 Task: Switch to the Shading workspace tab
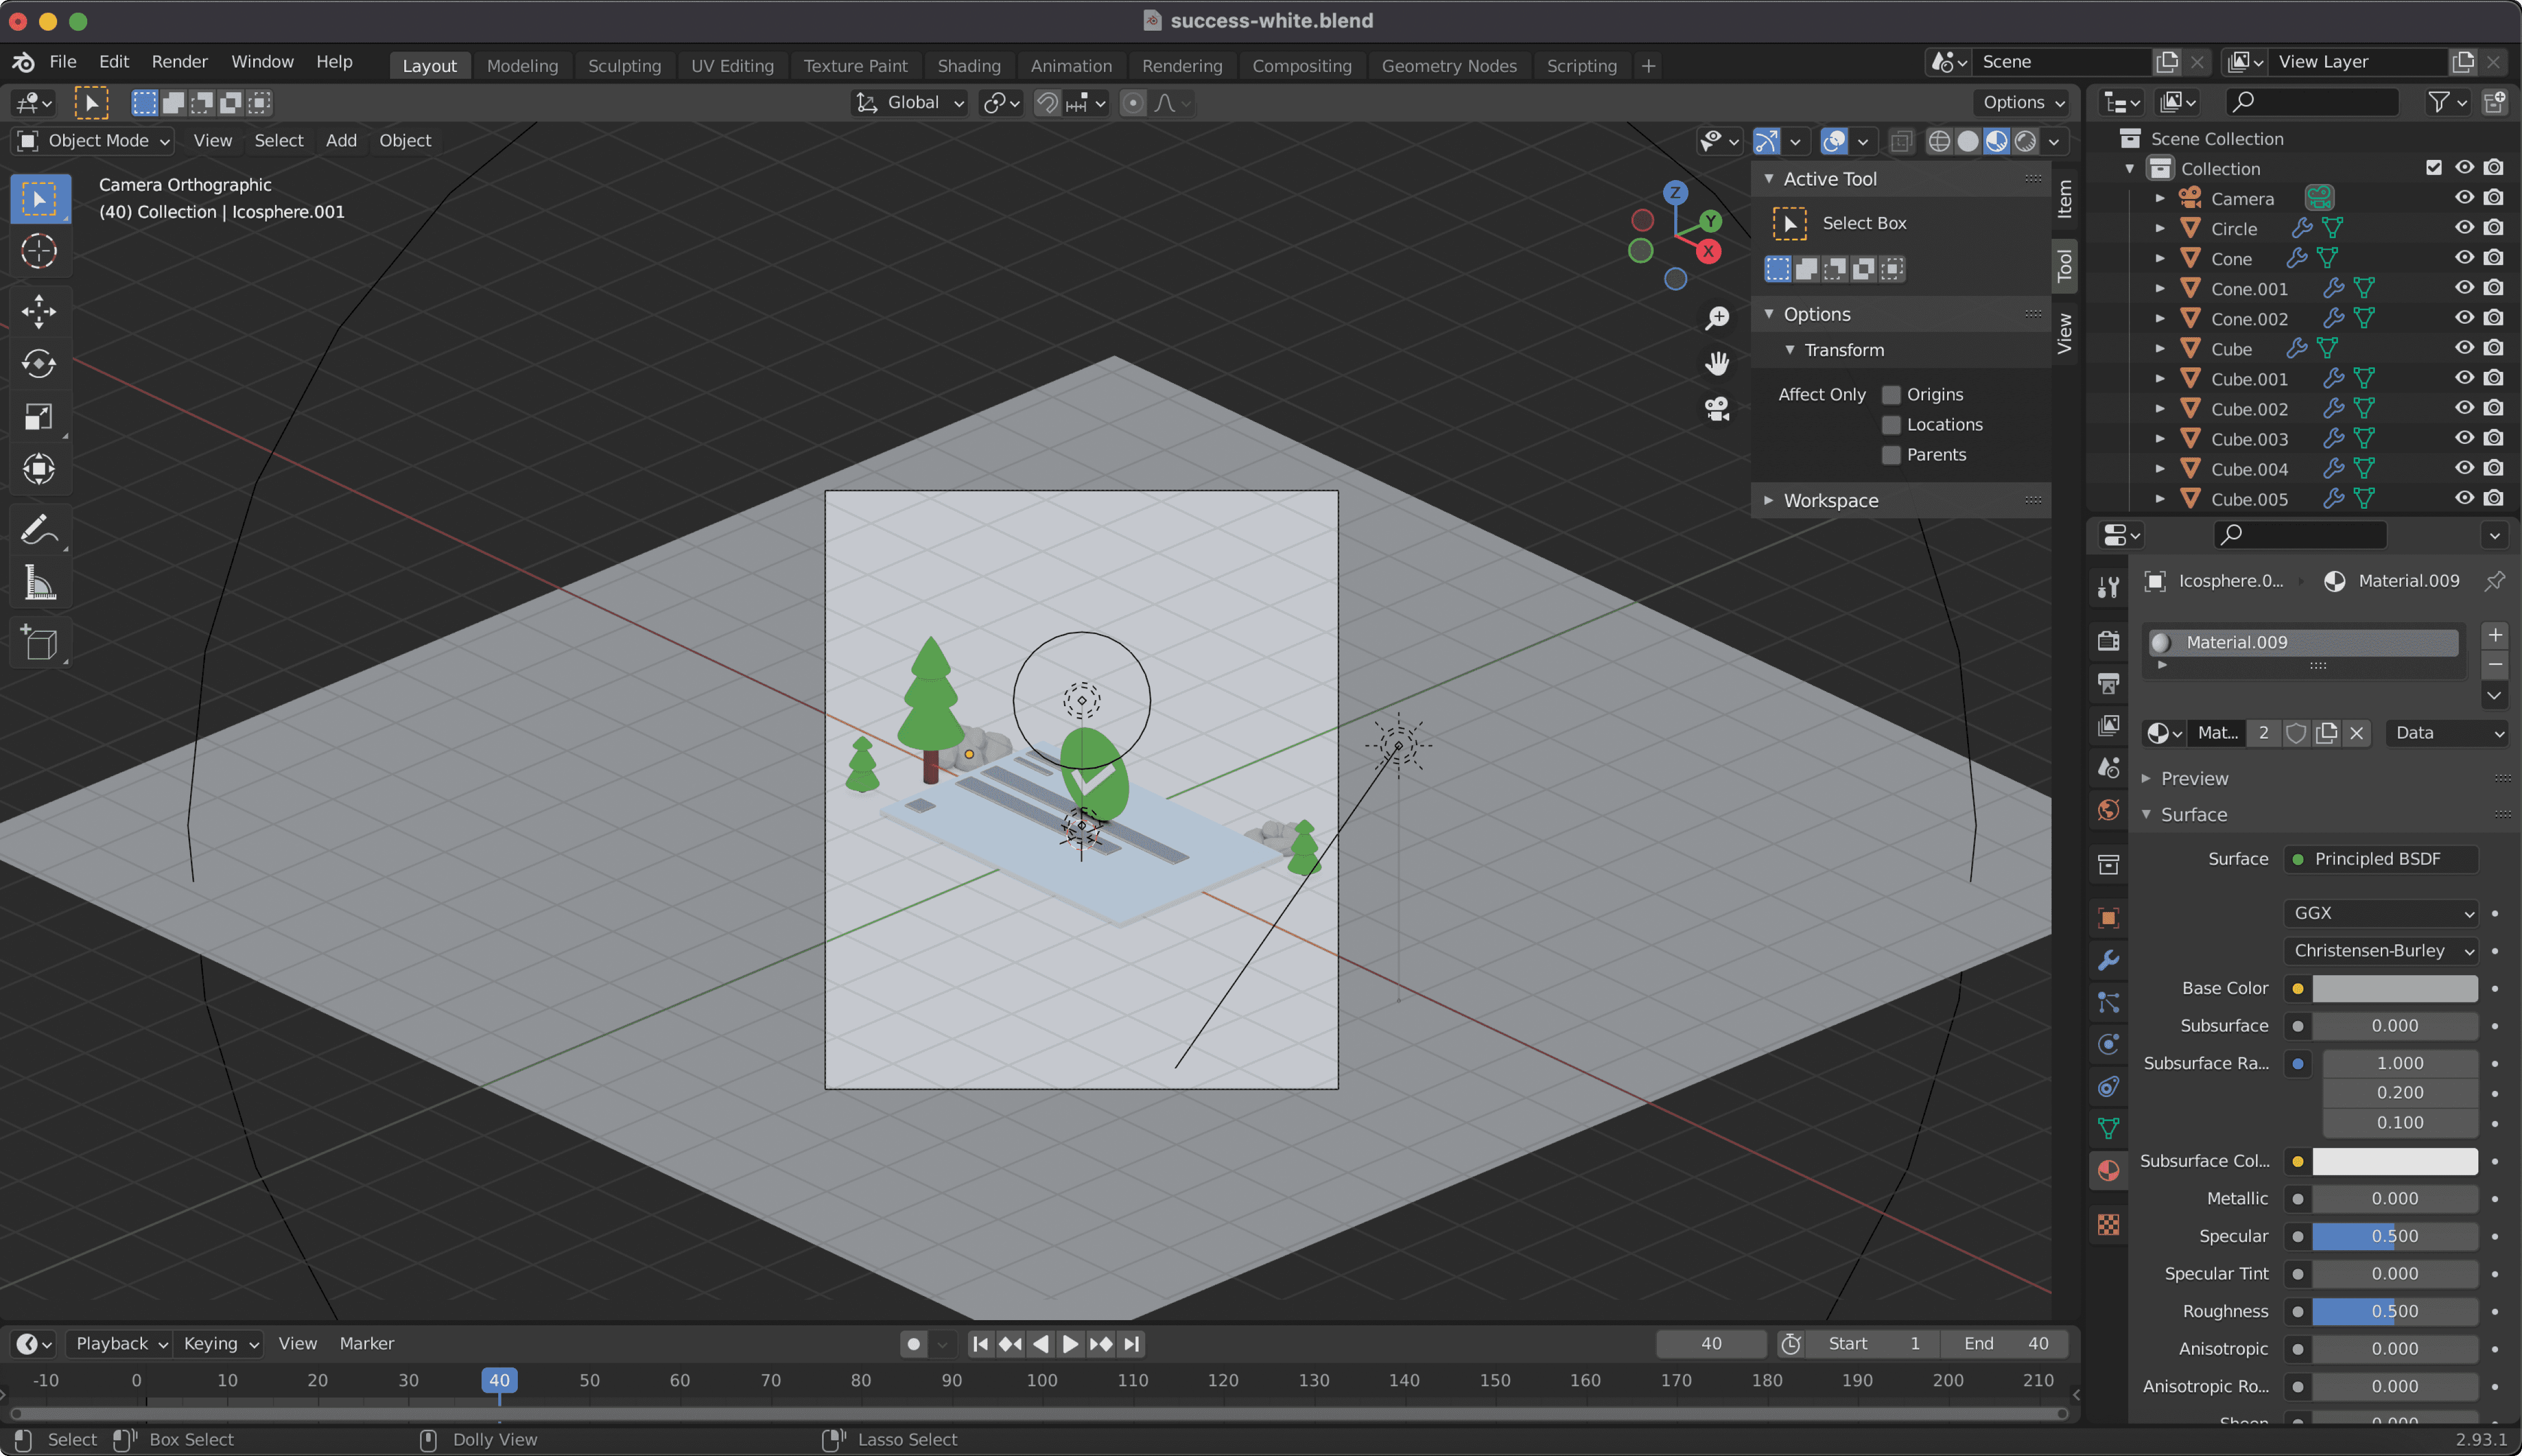(x=968, y=66)
